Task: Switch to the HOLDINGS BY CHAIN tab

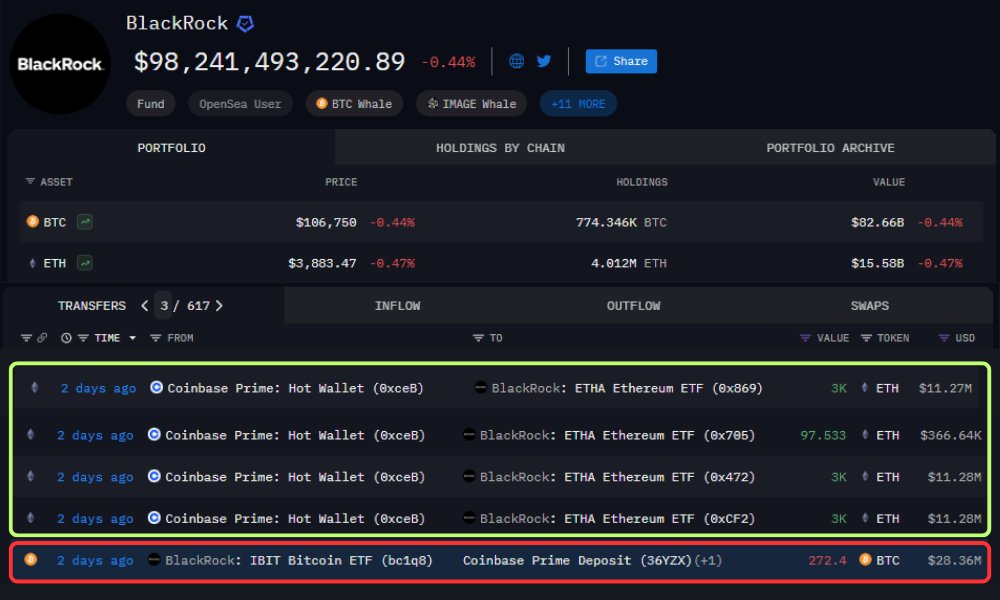Action: pos(500,147)
